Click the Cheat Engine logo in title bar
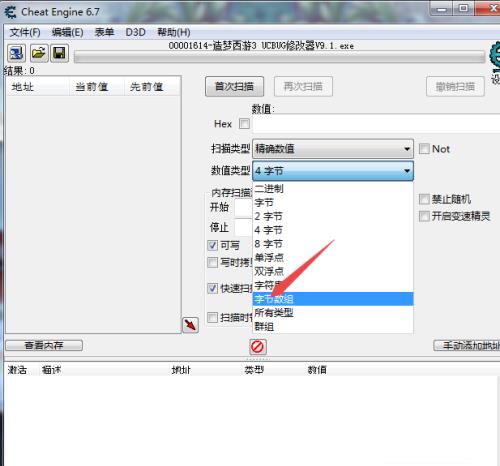 pos(10,12)
